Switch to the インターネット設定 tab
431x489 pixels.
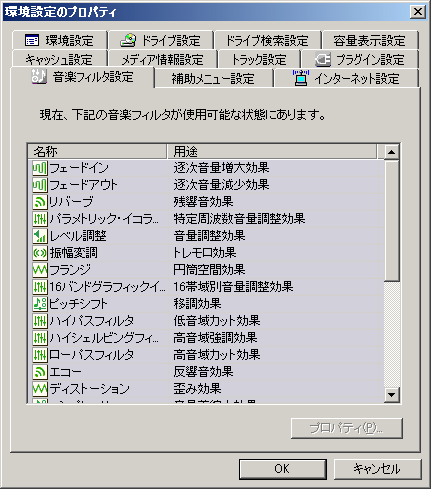point(346,78)
